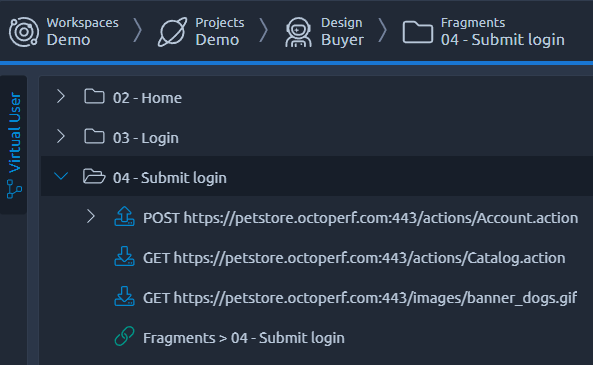Click the green fragment link icon
593x365 pixels.
124,336
